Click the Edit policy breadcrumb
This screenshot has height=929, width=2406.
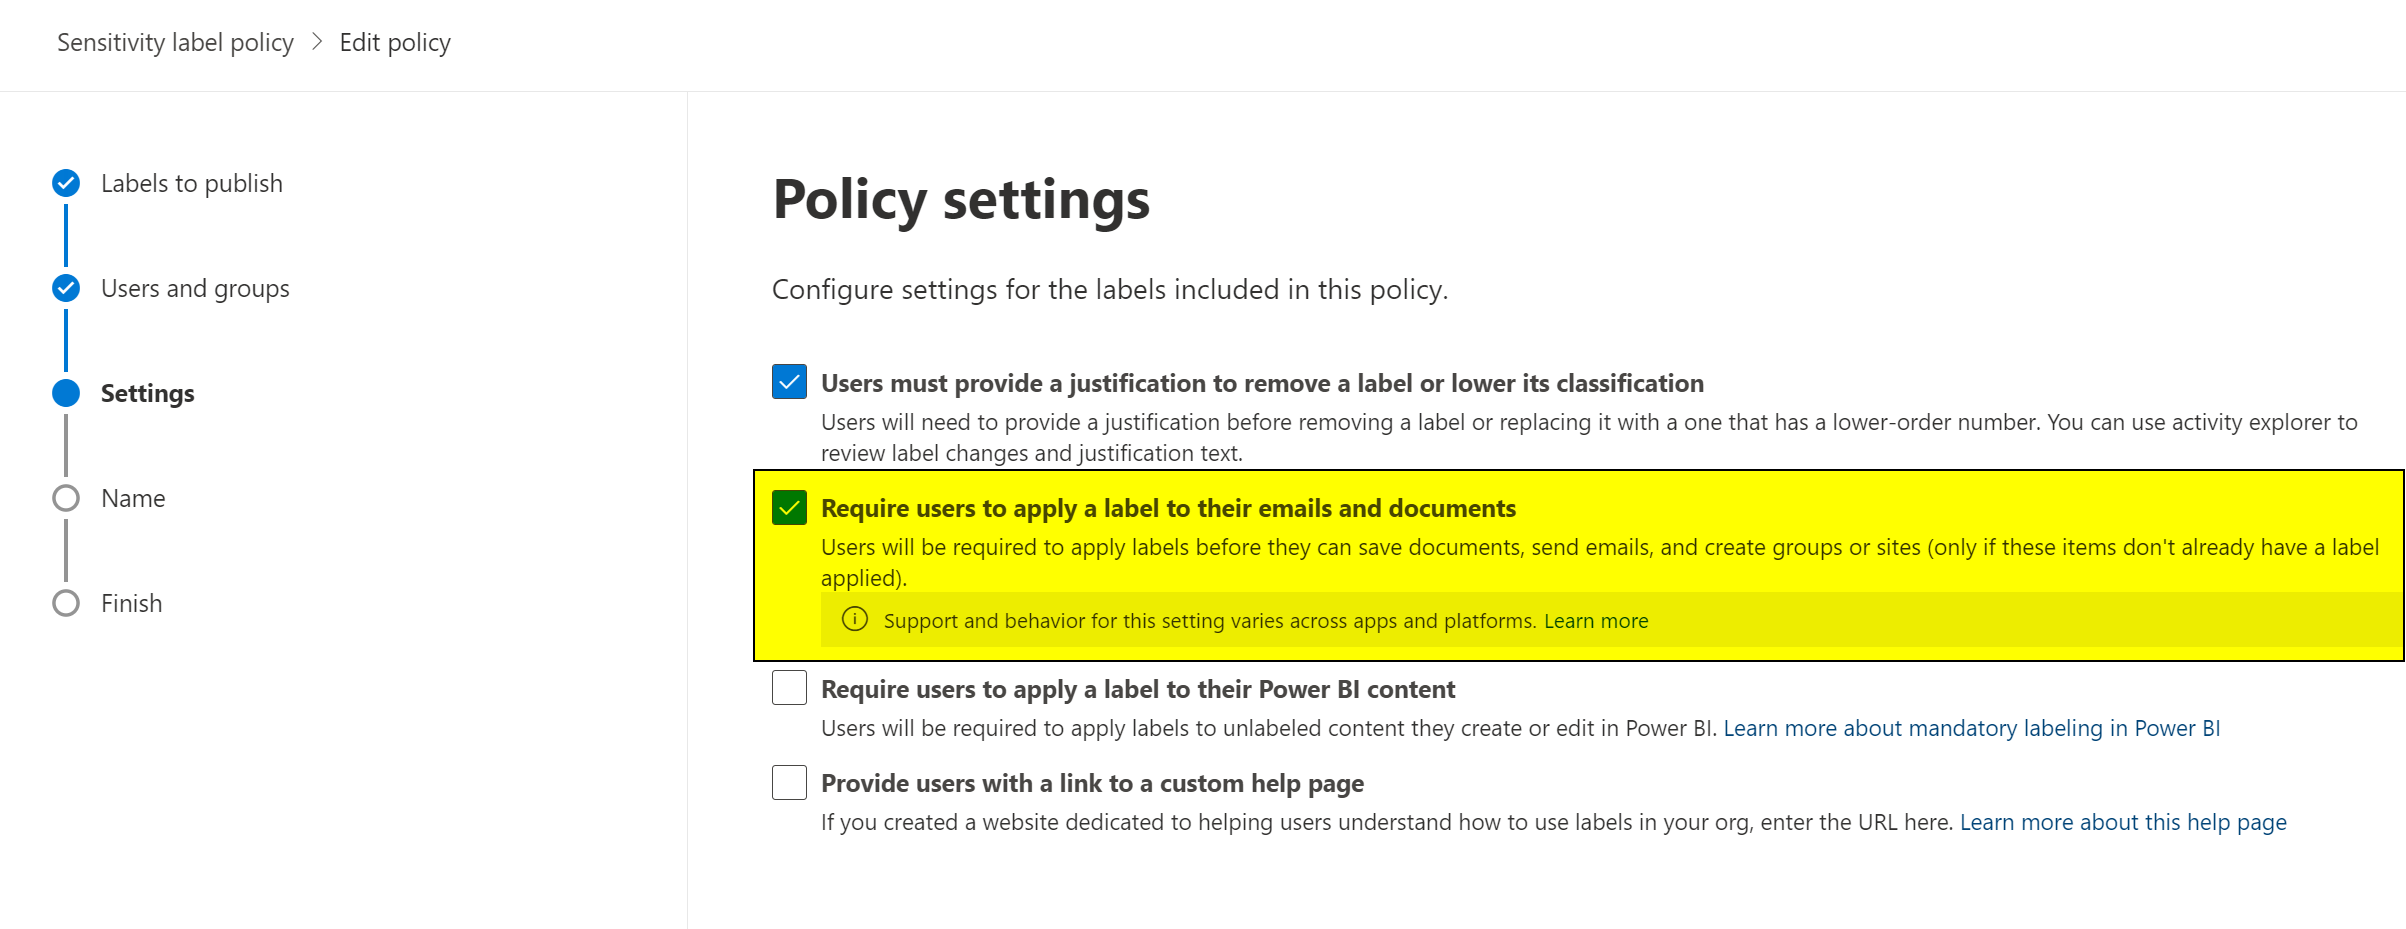(395, 42)
